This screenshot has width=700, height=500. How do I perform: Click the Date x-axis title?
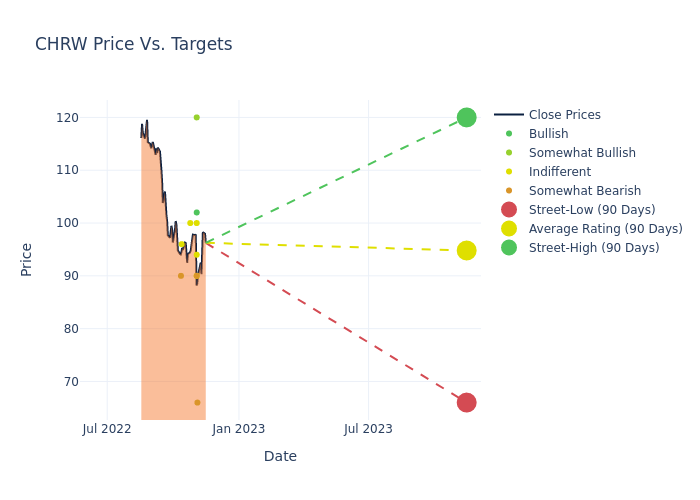(280, 456)
